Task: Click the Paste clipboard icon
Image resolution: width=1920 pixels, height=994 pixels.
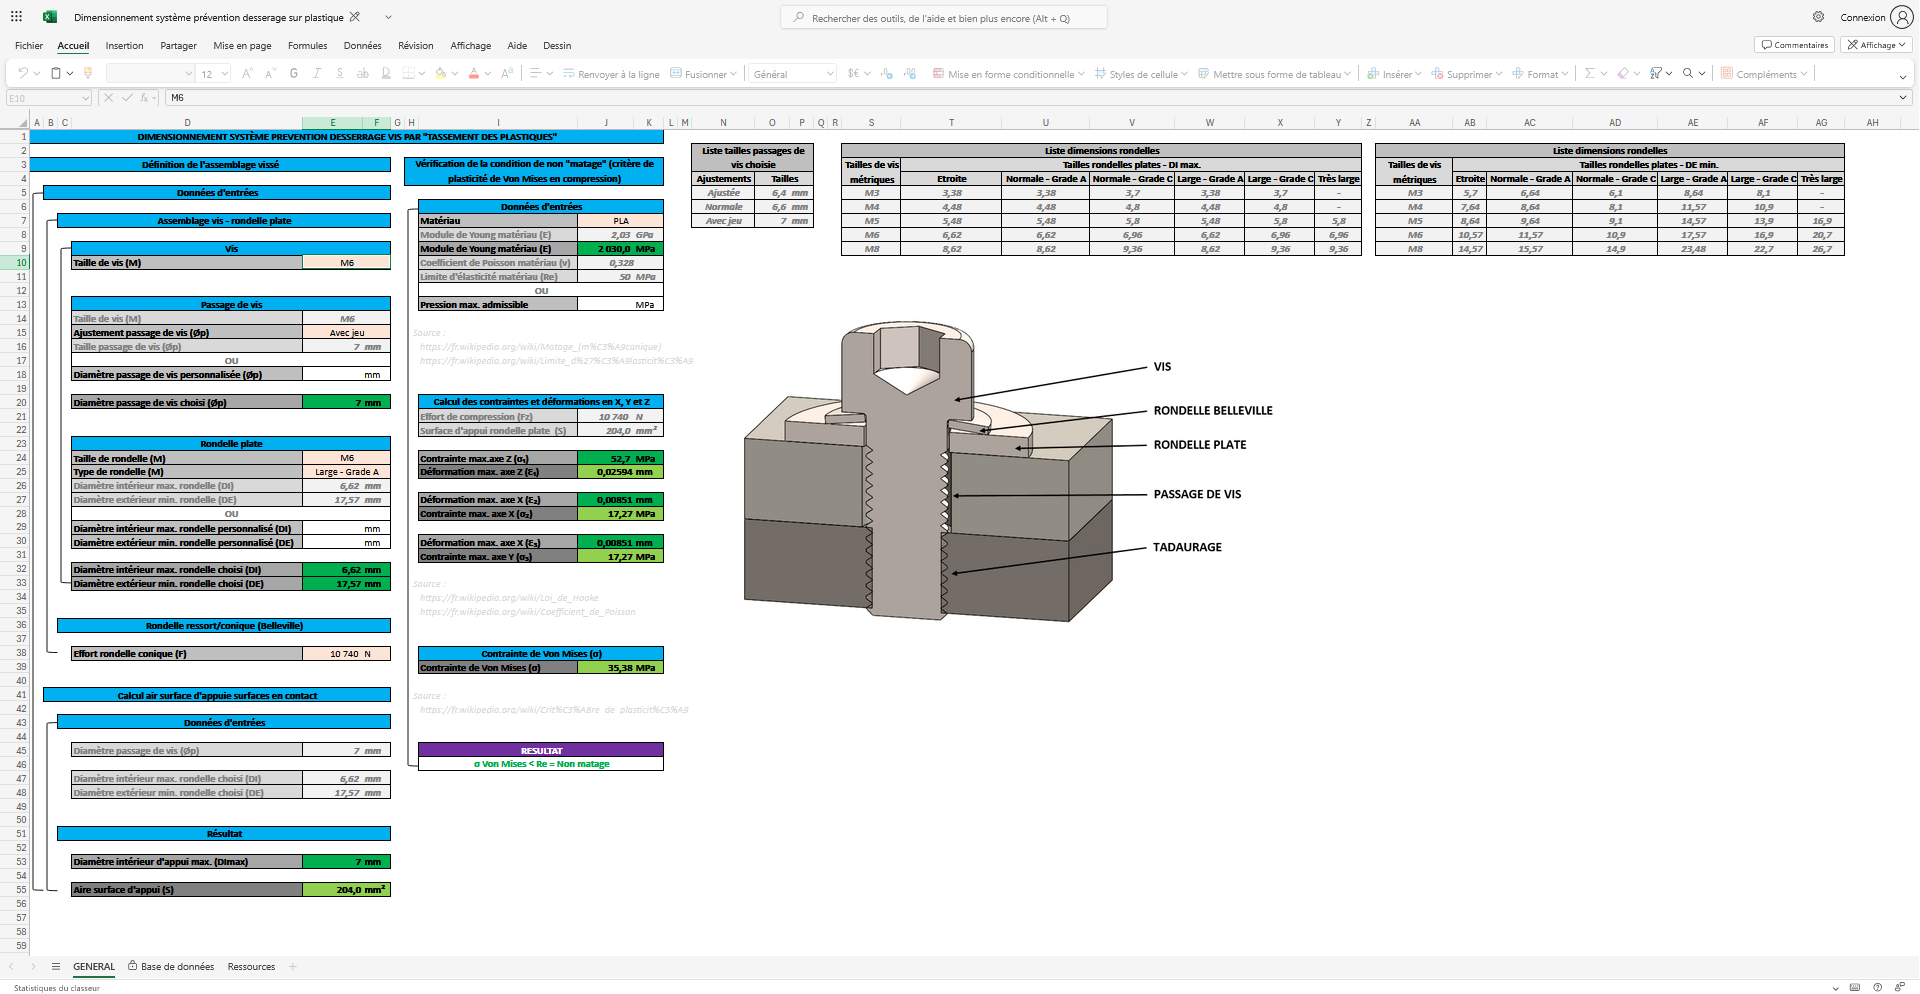Action: click(x=56, y=73)
